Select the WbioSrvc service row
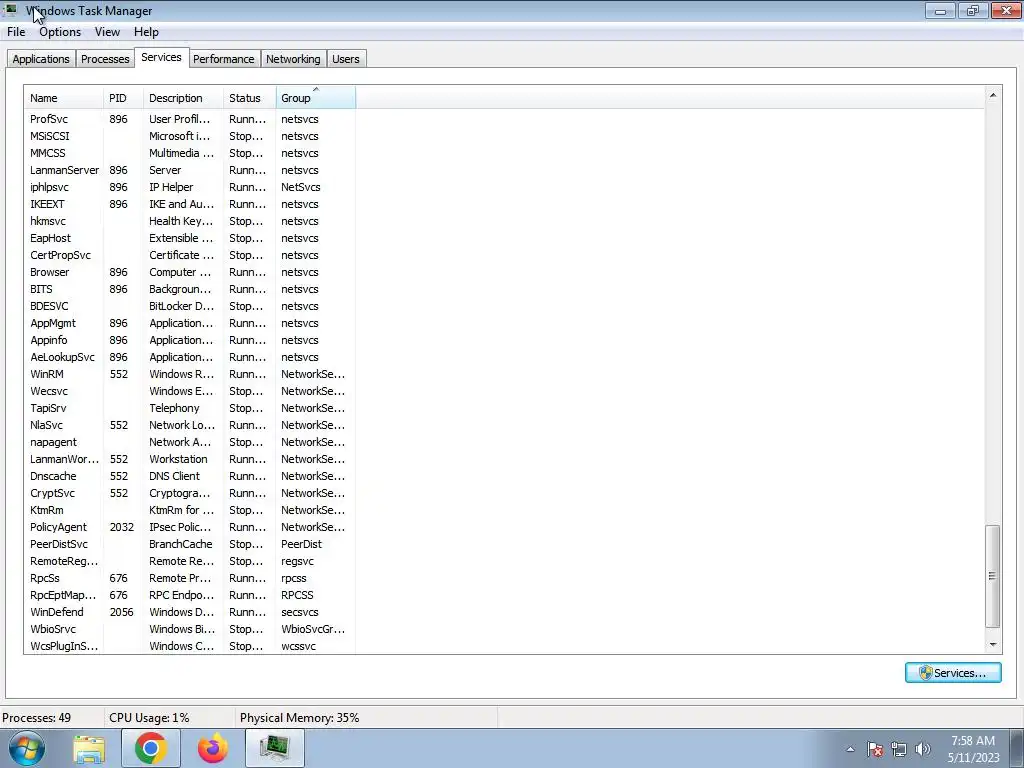 click(x=190, y=628)
